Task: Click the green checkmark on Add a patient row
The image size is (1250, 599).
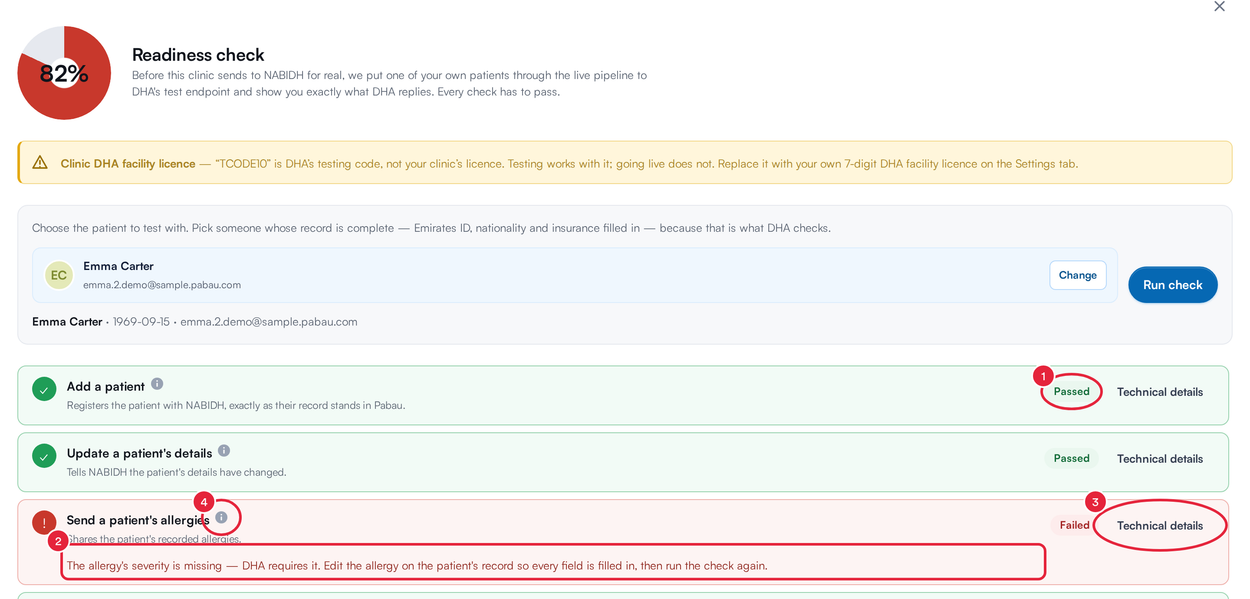Action: [x=44, y=389]
